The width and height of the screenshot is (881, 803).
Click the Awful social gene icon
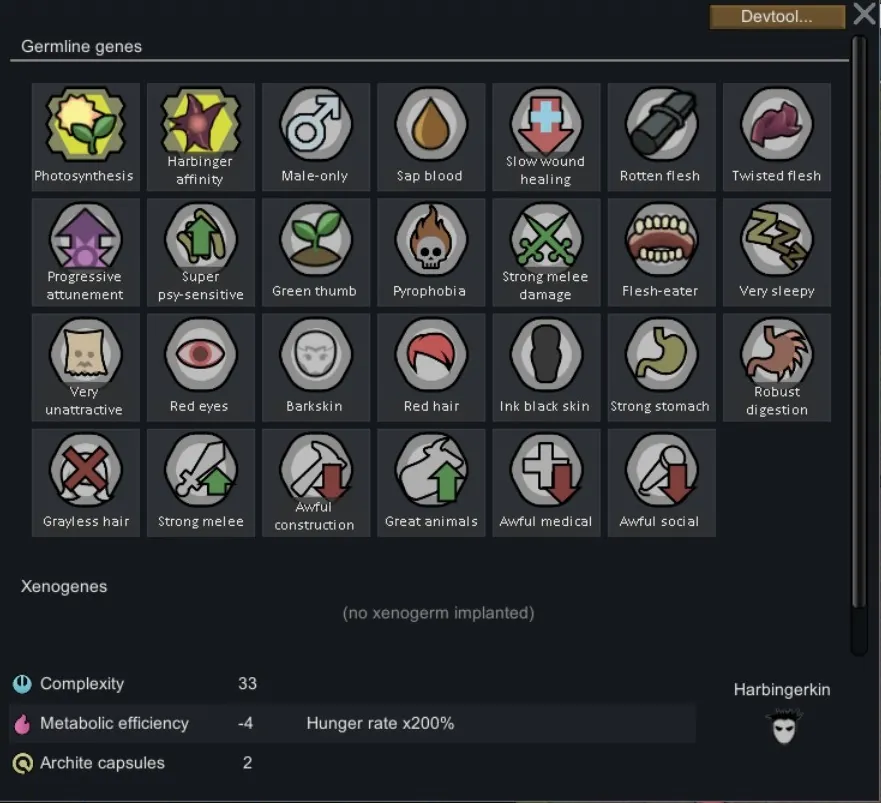coord(661,470)
